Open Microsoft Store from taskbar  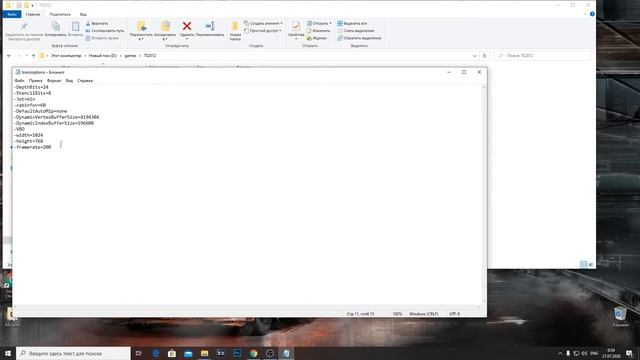[172, 353]
